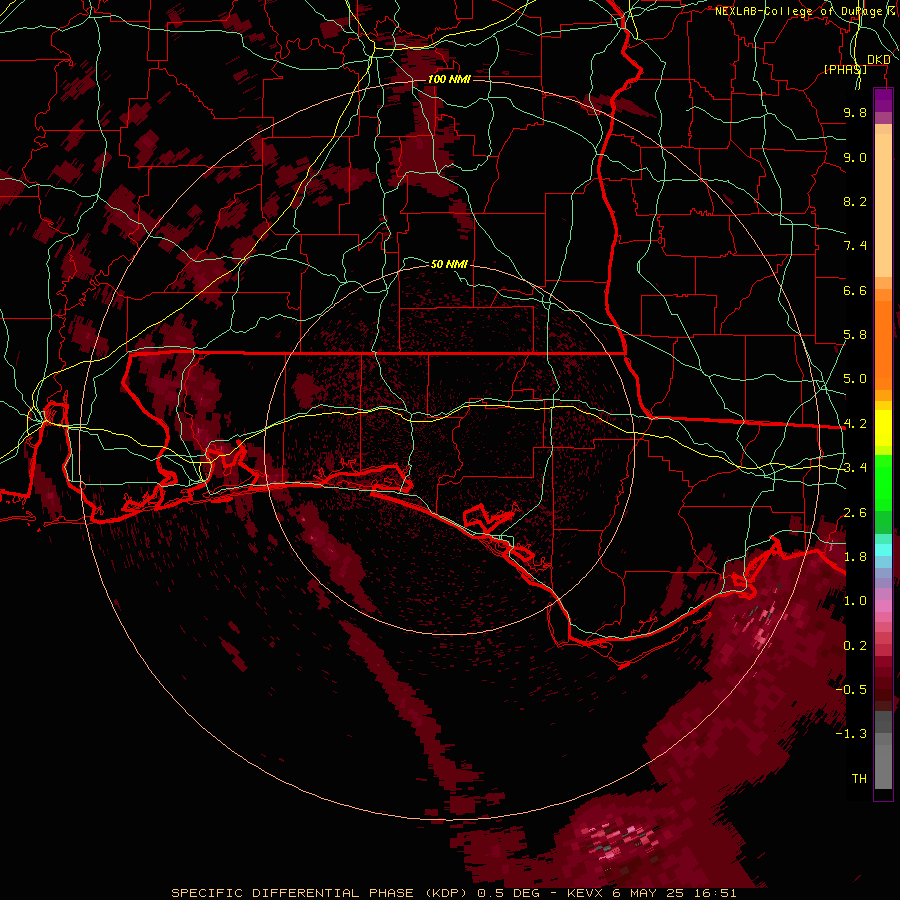Select the 9.0 legend value
900x900 pixels.
click(x=855, y=157)
